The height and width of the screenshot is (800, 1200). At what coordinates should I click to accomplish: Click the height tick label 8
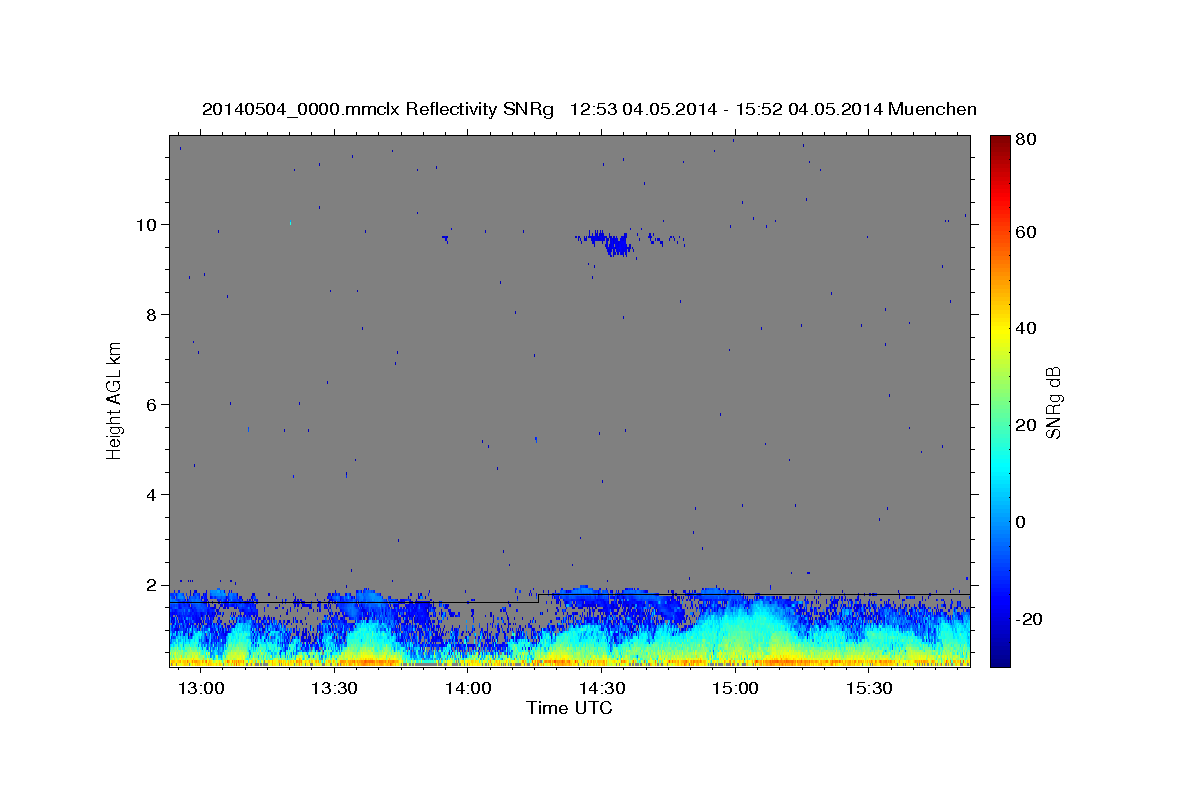coord(153,314)
